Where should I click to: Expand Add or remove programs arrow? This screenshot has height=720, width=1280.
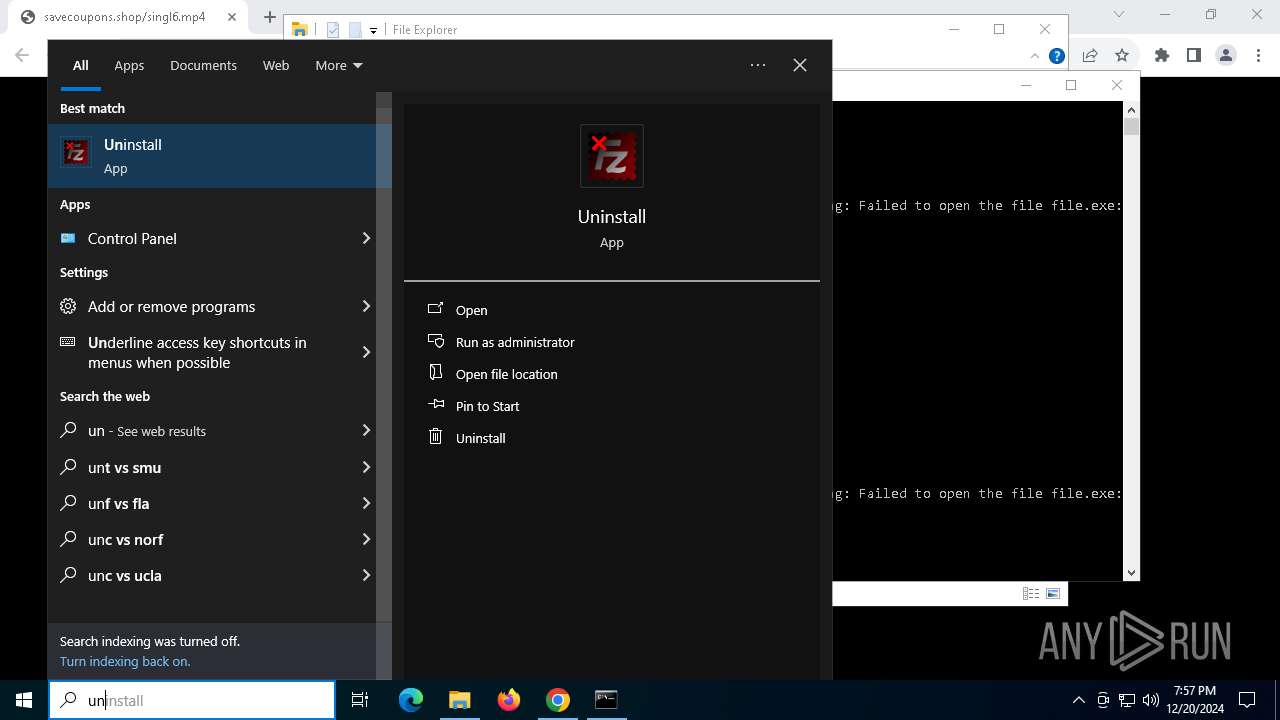coord(366,306)
